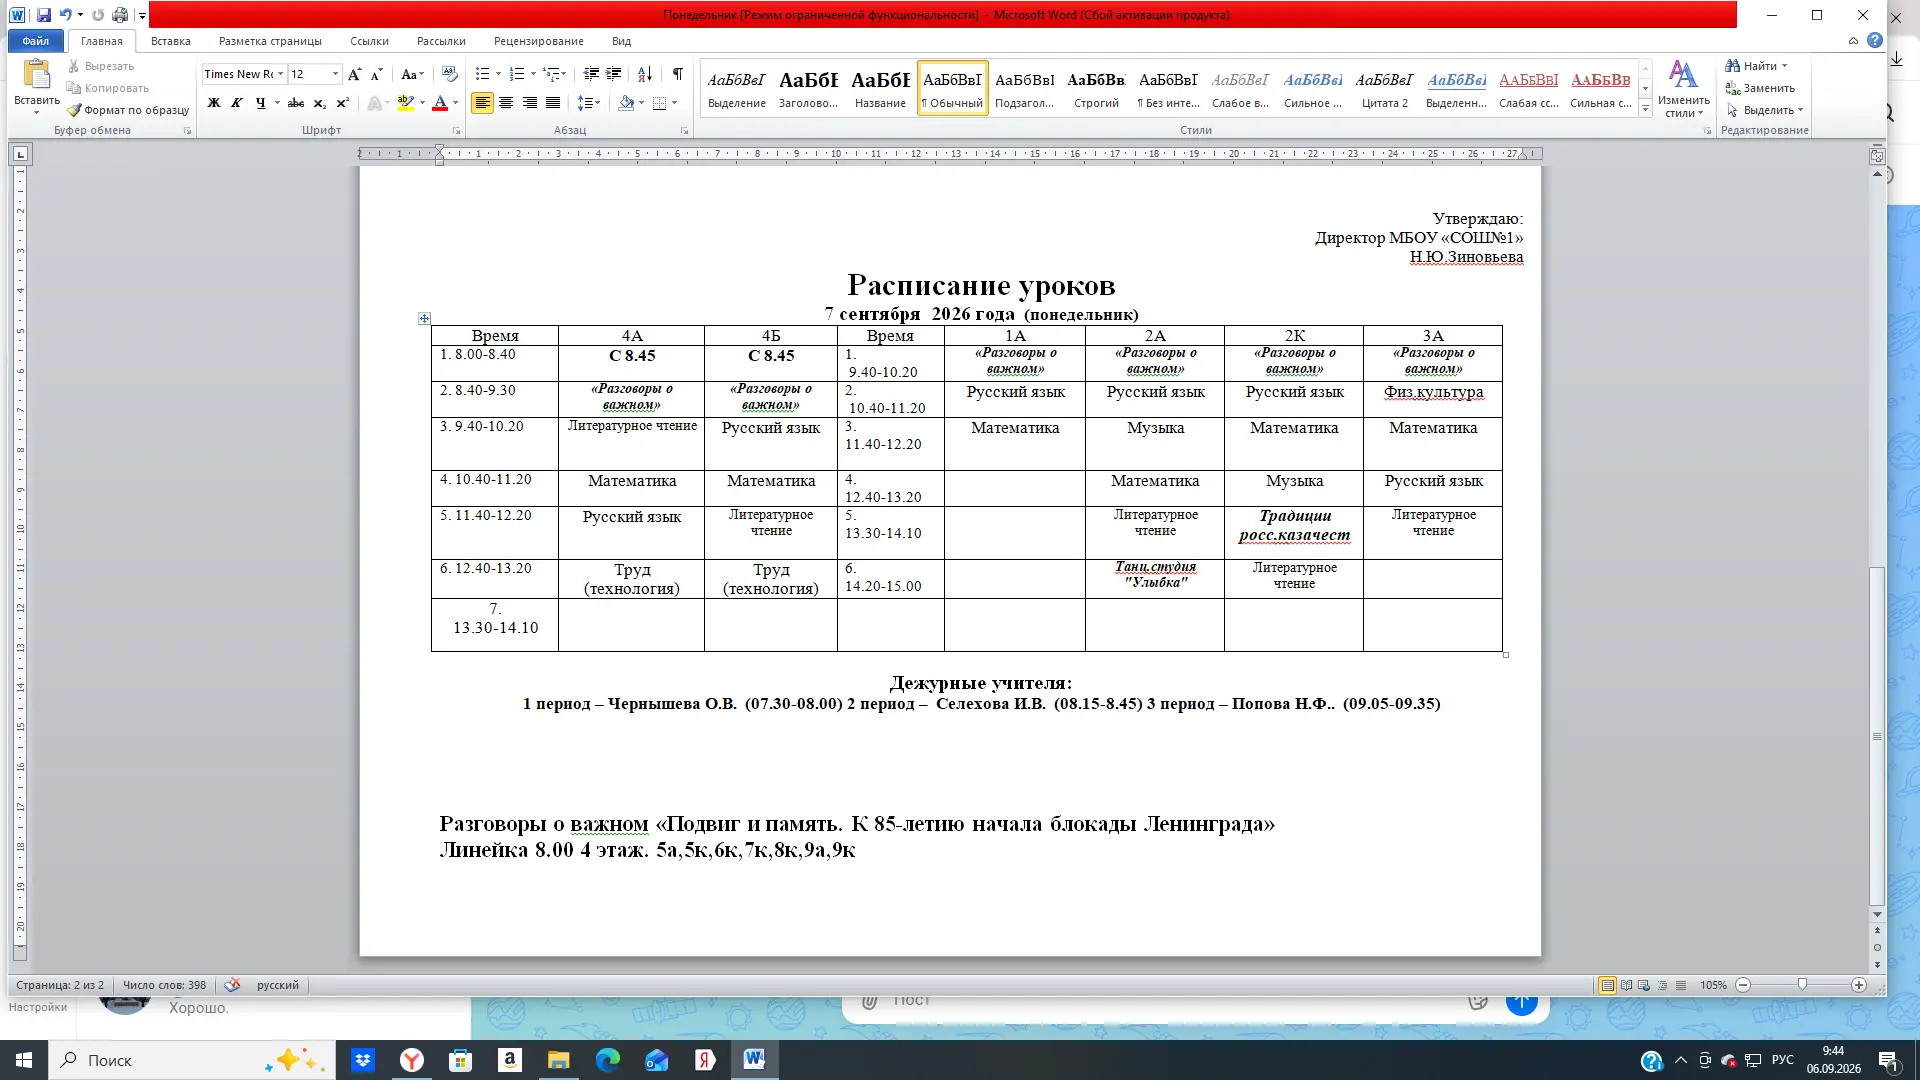The image size is (1920, 1080).
Task: Open File Explorer from the taskbar
Action: (558, 1060)
